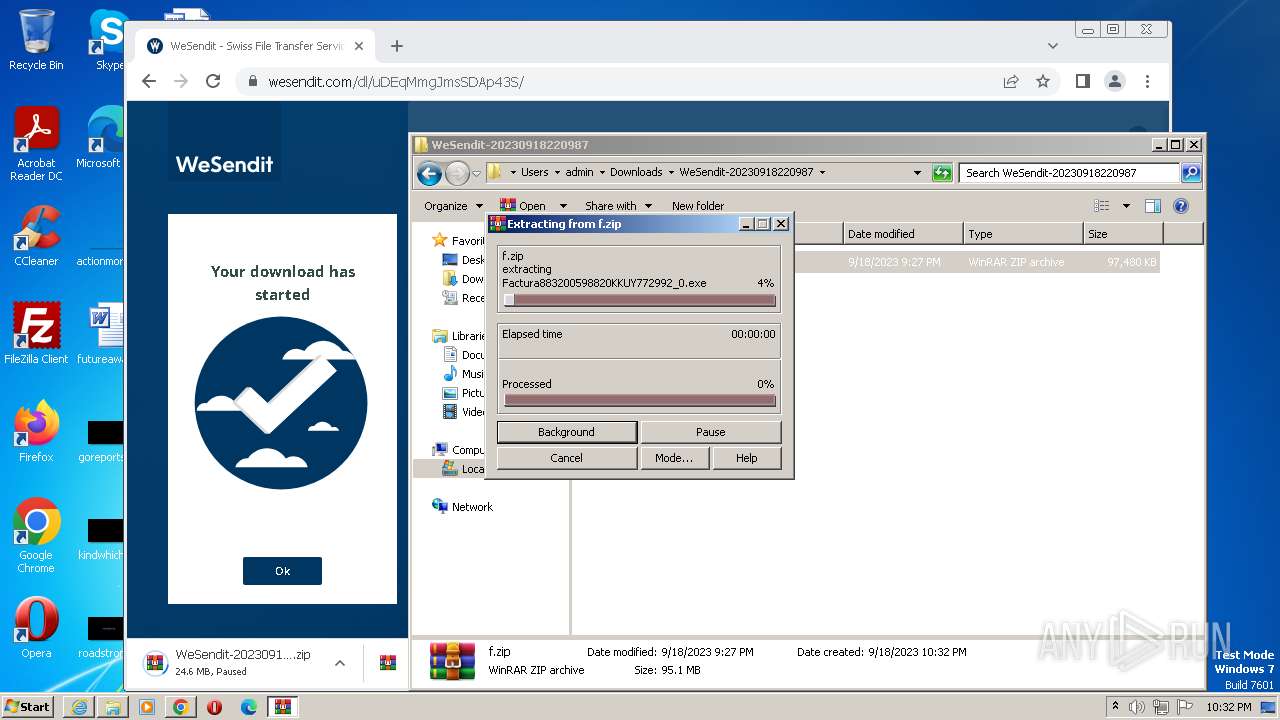Image resolution: width=1280 pixels, height=720 pixels.
Task: Open Share with dropdown menu
Action: tap(618, 206)
